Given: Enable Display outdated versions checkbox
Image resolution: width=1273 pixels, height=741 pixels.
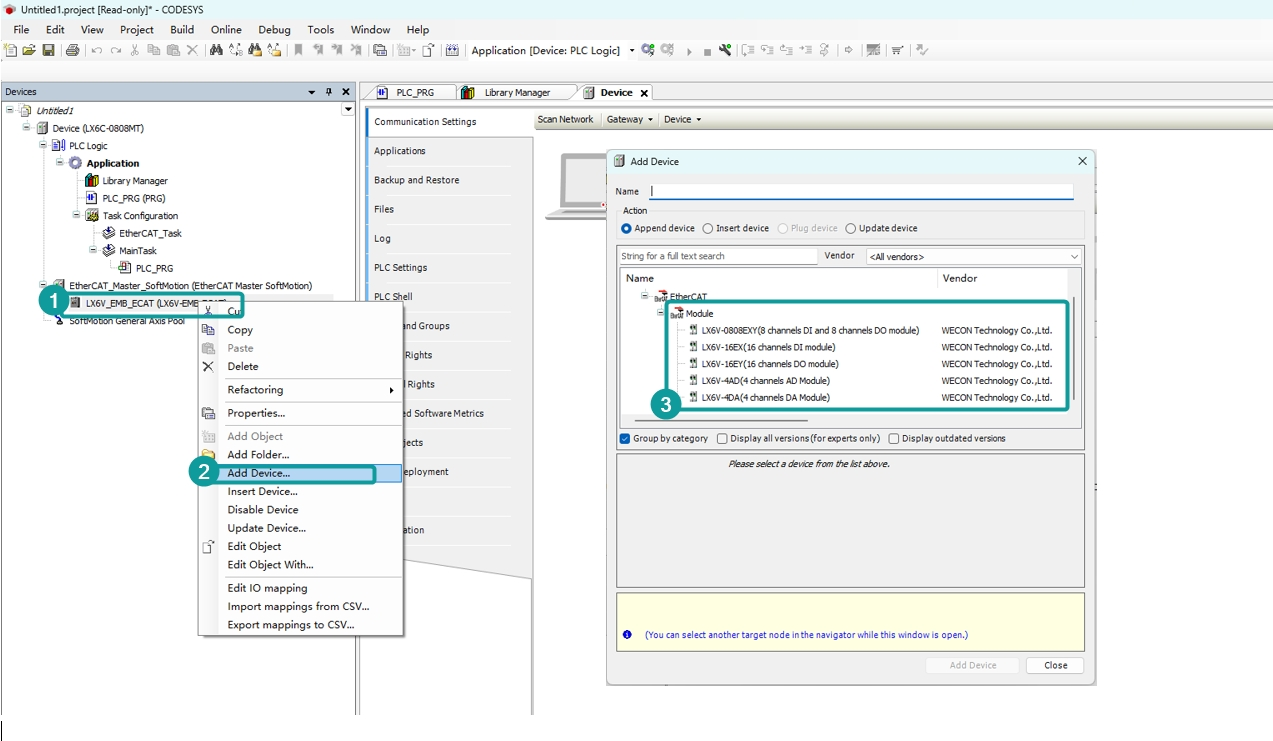Looking at the screenshot, I should pos(894,439).
